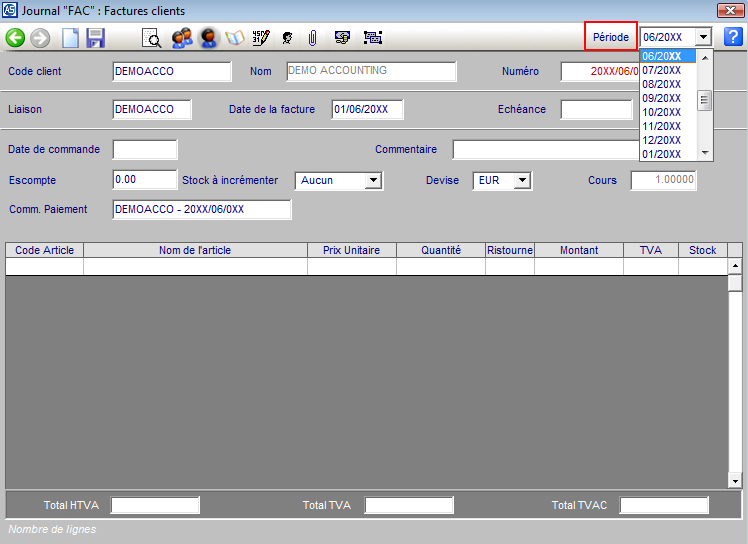Click the Date de commande field
The image size is (748, 544).
[x=145, y=149]
